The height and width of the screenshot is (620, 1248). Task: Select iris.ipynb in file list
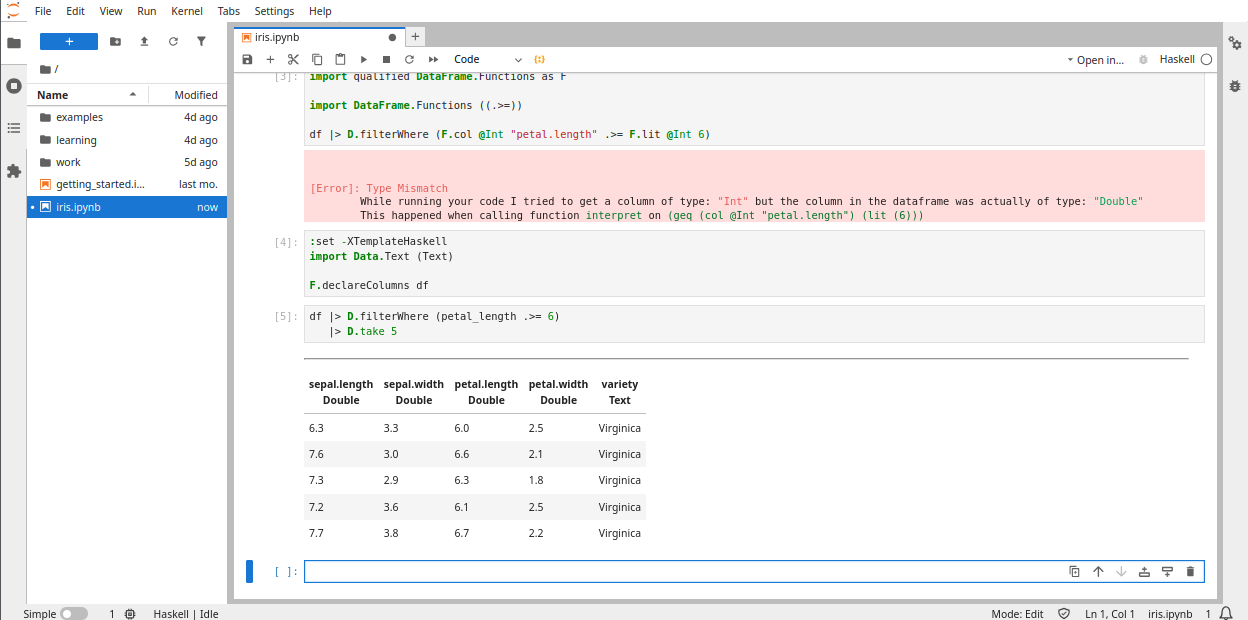point(127,207)
